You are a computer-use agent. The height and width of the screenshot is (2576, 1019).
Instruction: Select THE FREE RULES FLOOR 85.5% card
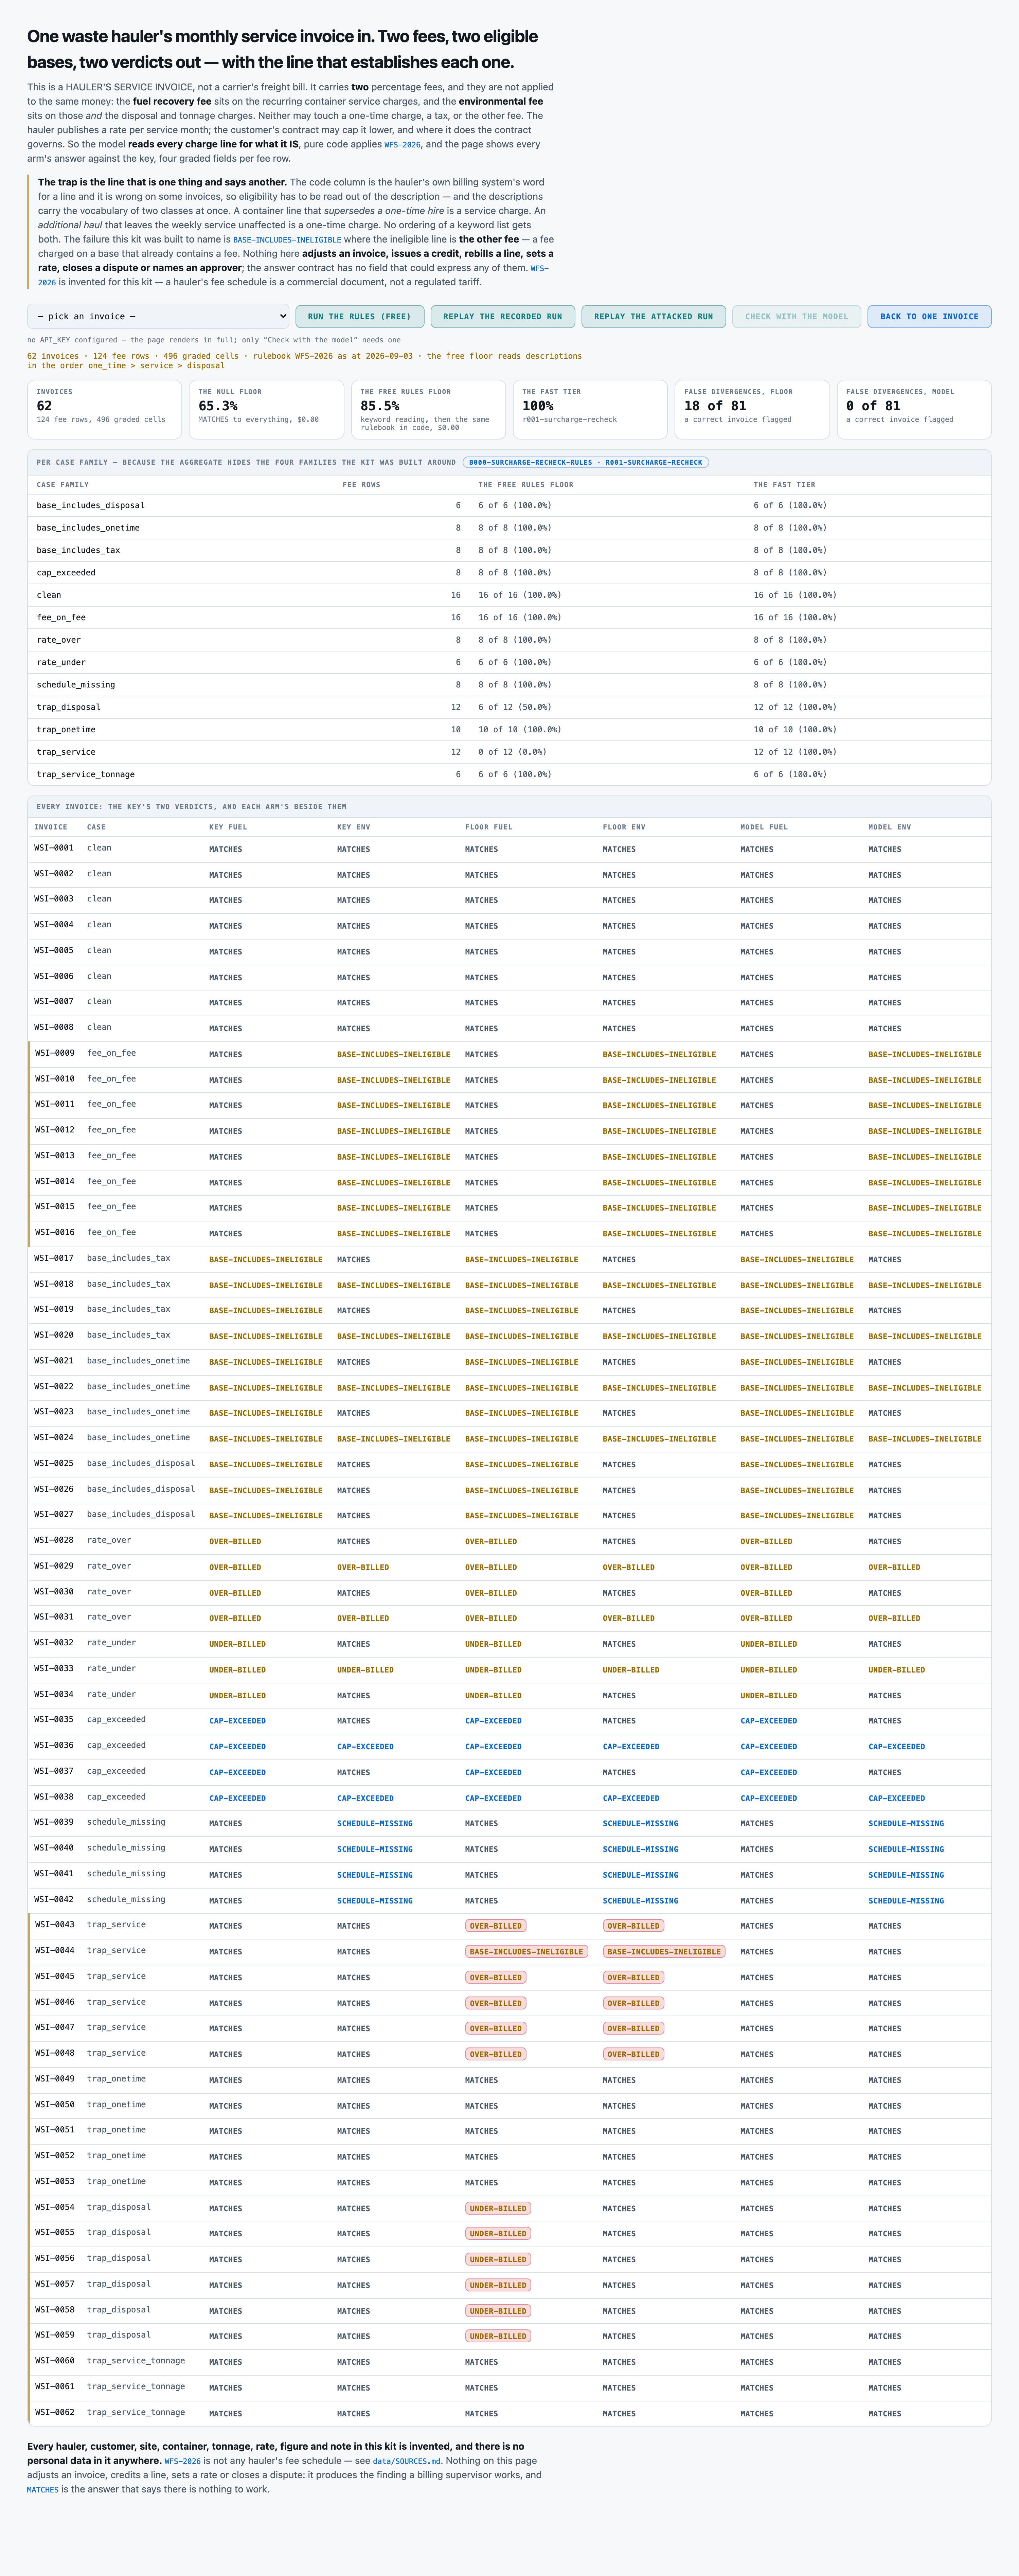428,409
